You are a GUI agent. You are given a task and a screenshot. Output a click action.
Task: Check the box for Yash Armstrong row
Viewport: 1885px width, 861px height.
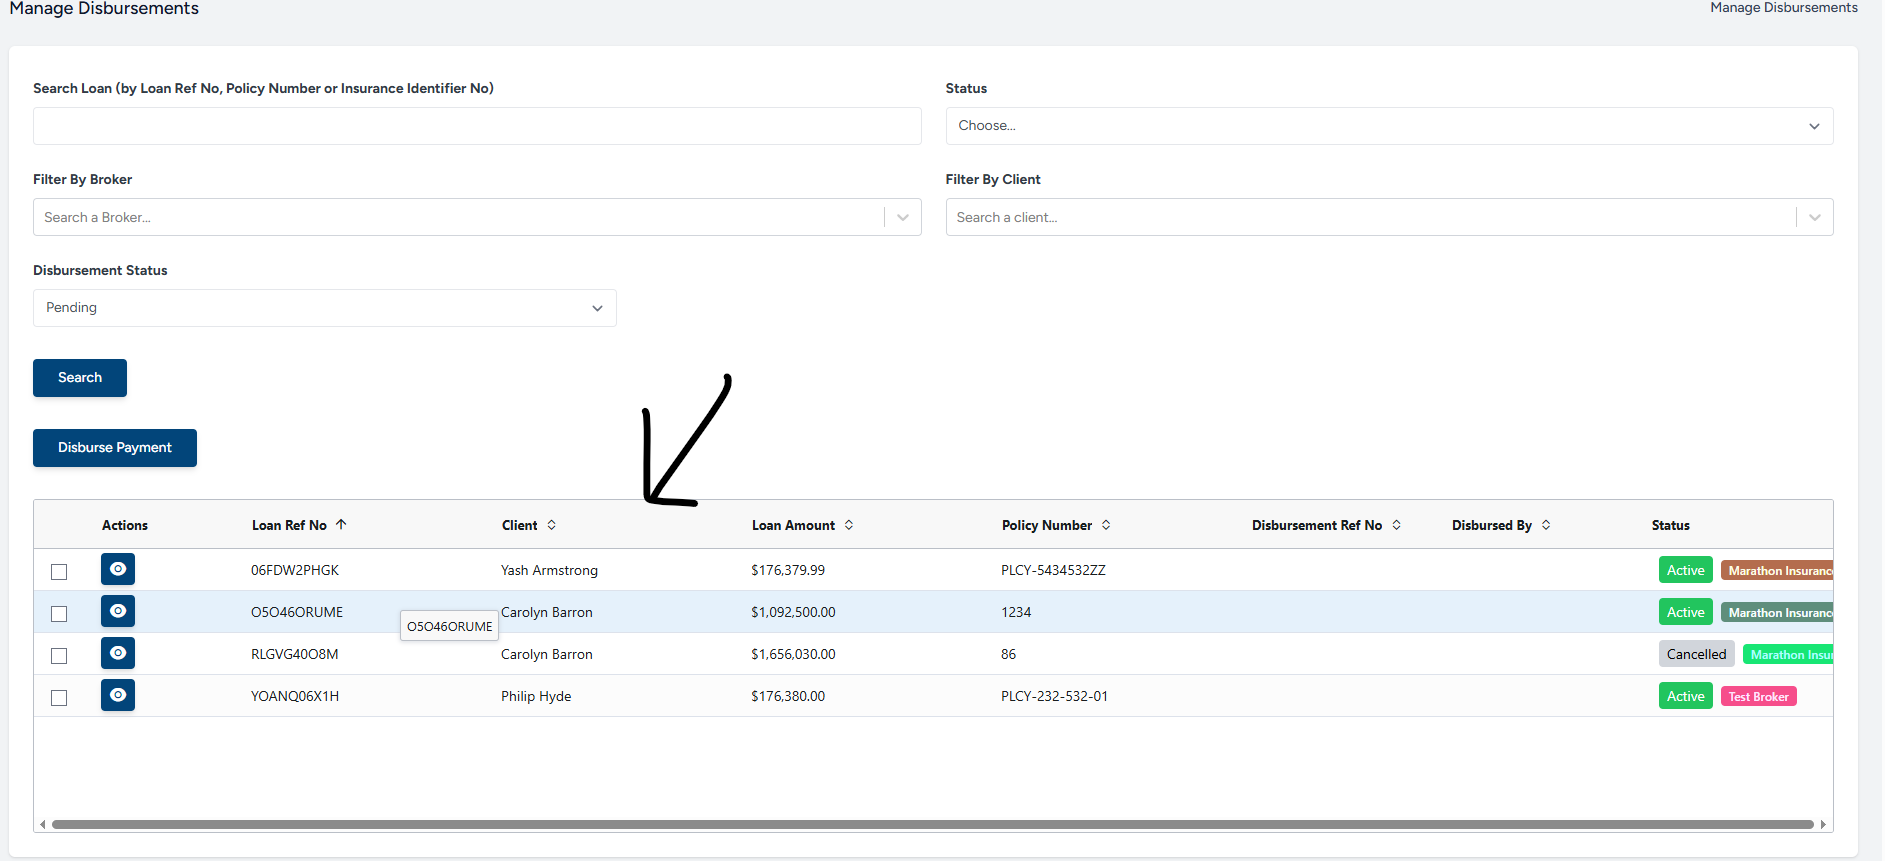(x=59, y=572)
